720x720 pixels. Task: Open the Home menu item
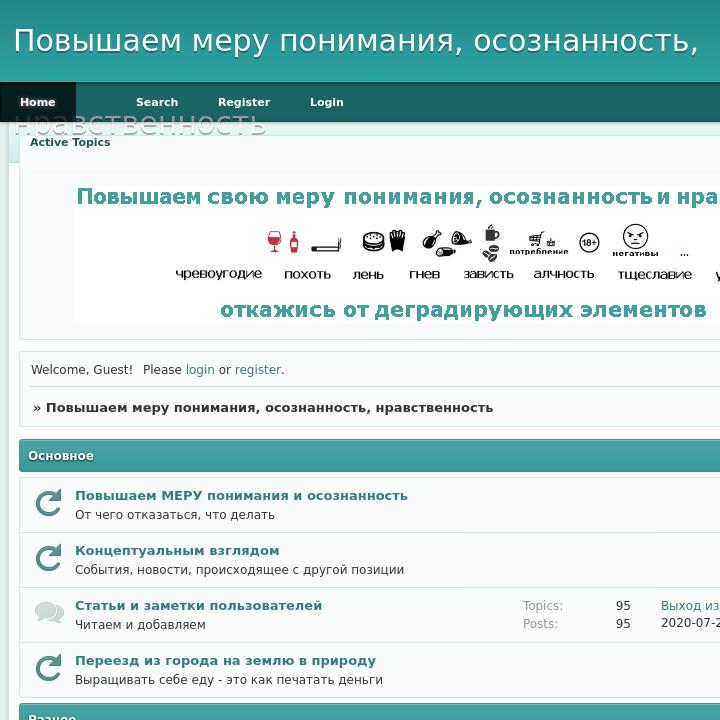tap(38, 102)
